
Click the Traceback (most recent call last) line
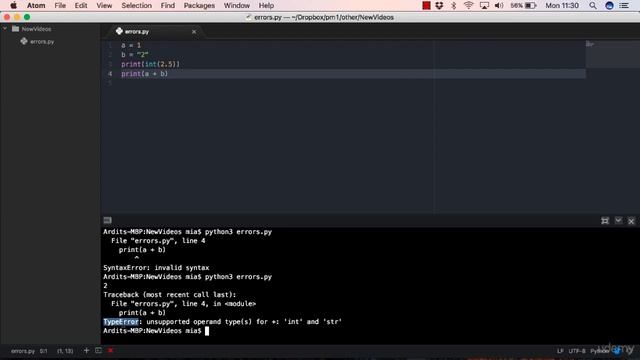click(x=169, y=295)
